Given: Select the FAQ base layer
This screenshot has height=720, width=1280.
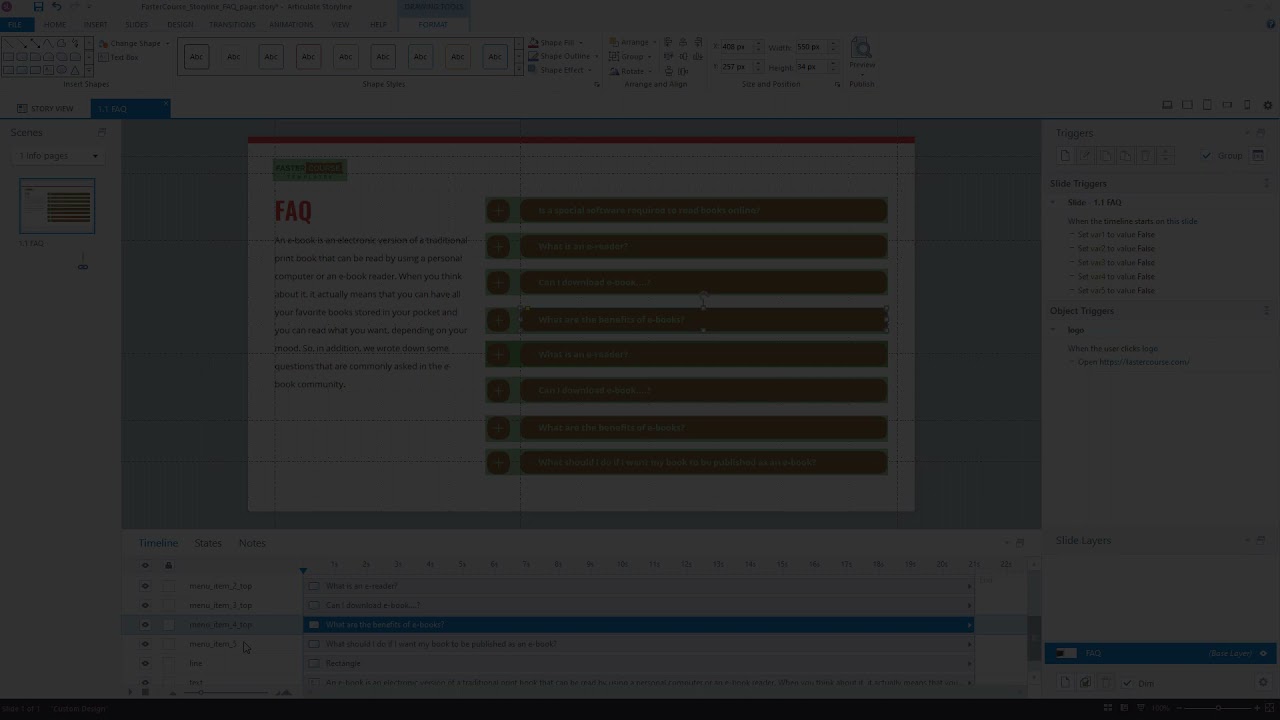Looking at the screenshot, I should tap(1160, 653).
